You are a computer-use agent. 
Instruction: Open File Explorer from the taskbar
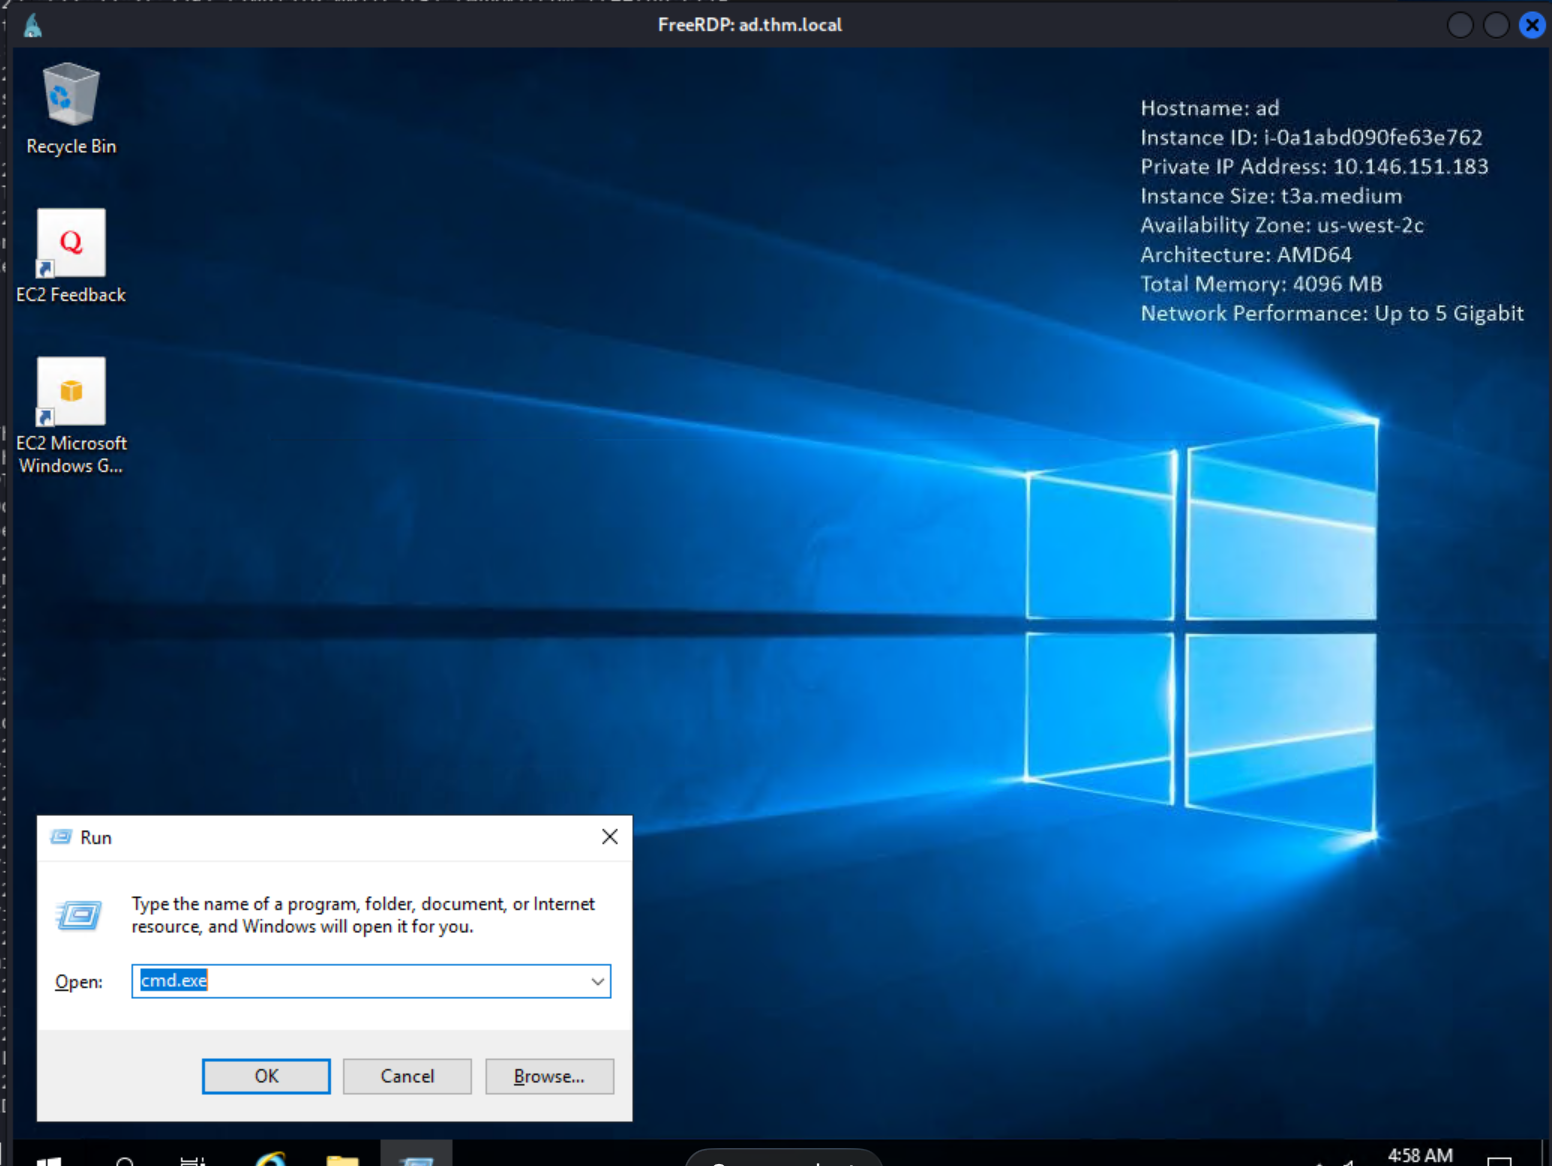[342, 1160]
